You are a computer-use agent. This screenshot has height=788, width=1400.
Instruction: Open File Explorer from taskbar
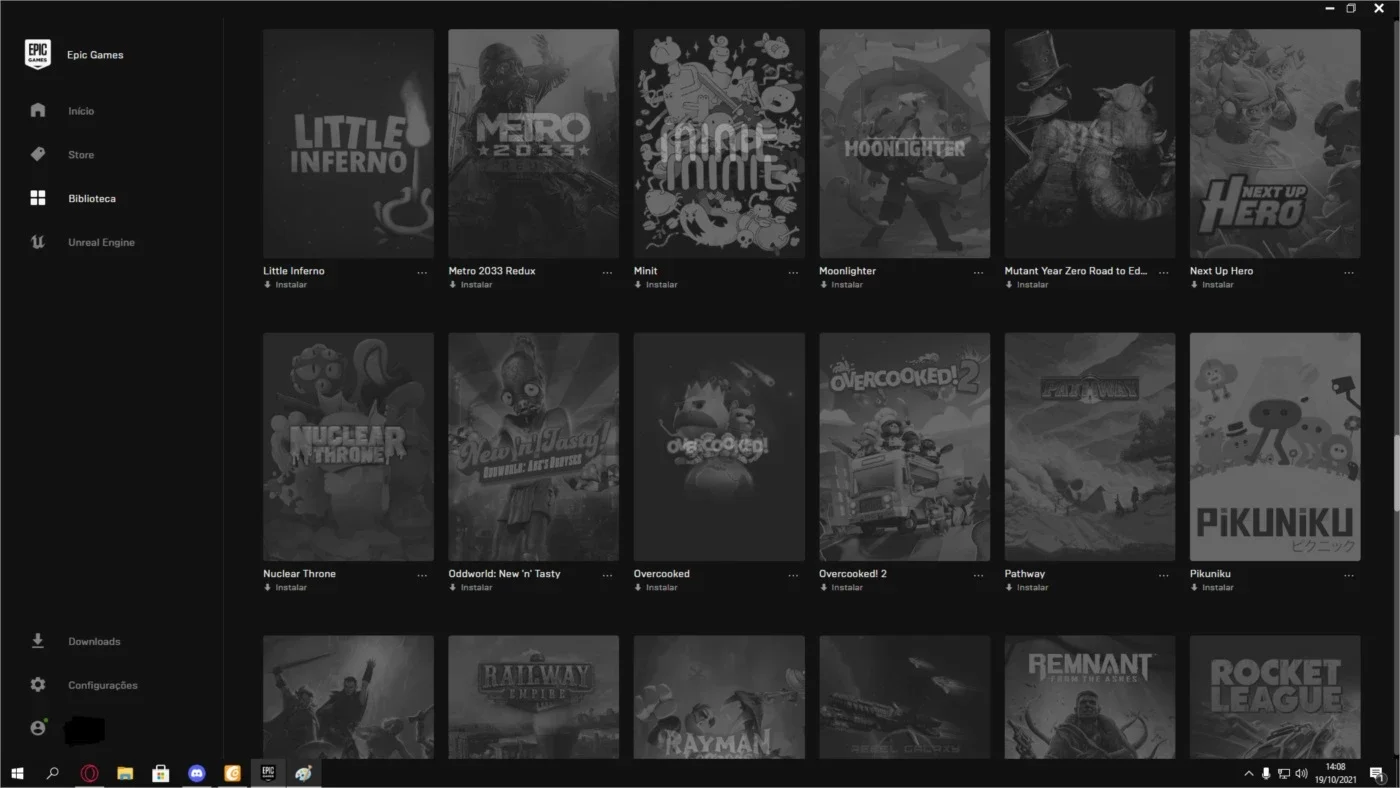pyautogui.click(x=125, y=773)
